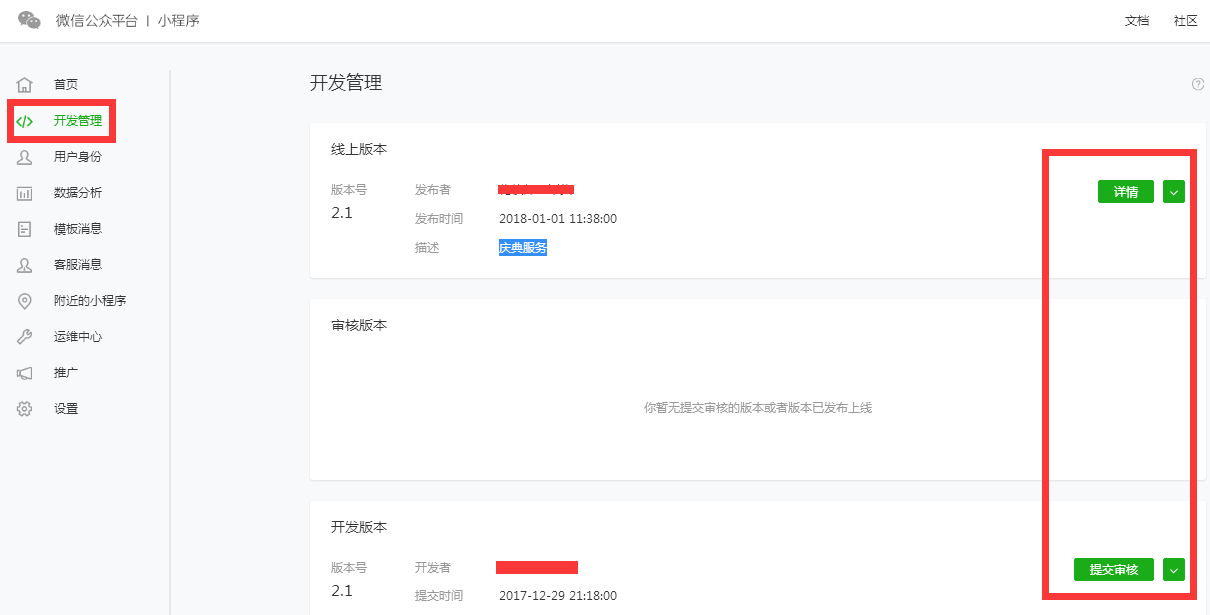Open 客服消息 section
Image resolution: width=1210 pixels, height=615 pixels.
pos(78,265)
